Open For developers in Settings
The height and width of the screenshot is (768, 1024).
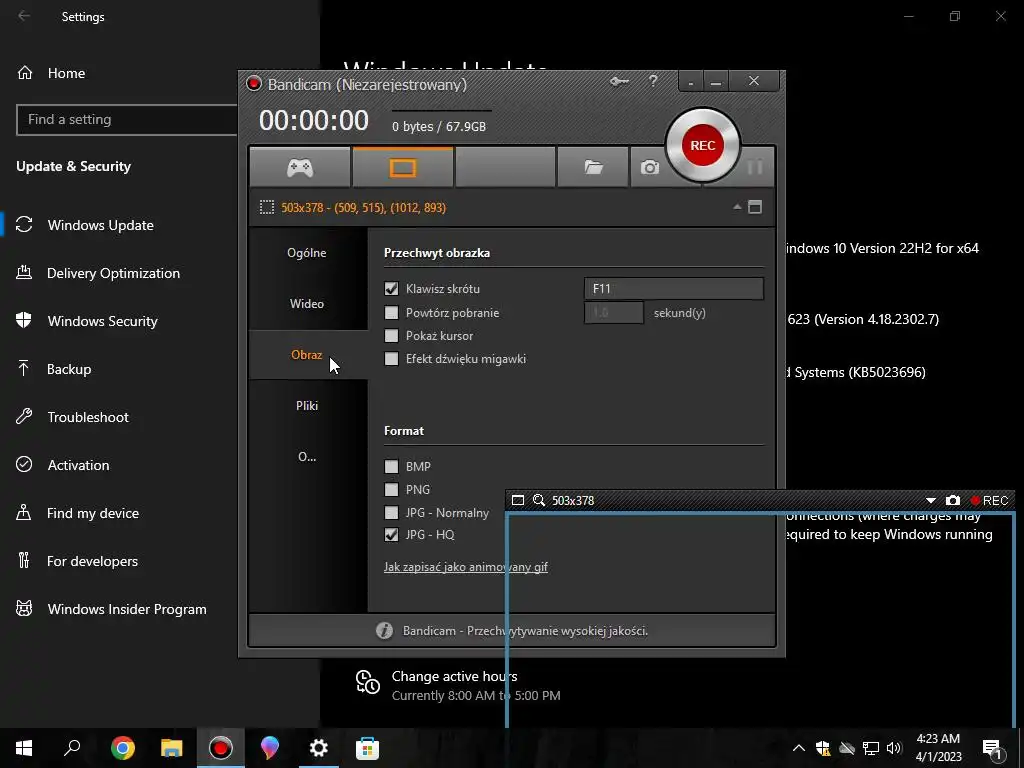tap(92, 561)
